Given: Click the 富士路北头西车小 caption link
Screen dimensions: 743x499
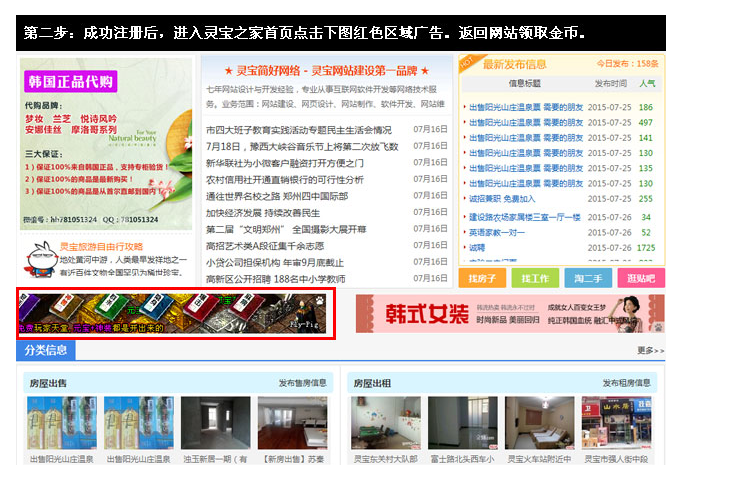Looking at the screenshot, I should coord(462,459).
